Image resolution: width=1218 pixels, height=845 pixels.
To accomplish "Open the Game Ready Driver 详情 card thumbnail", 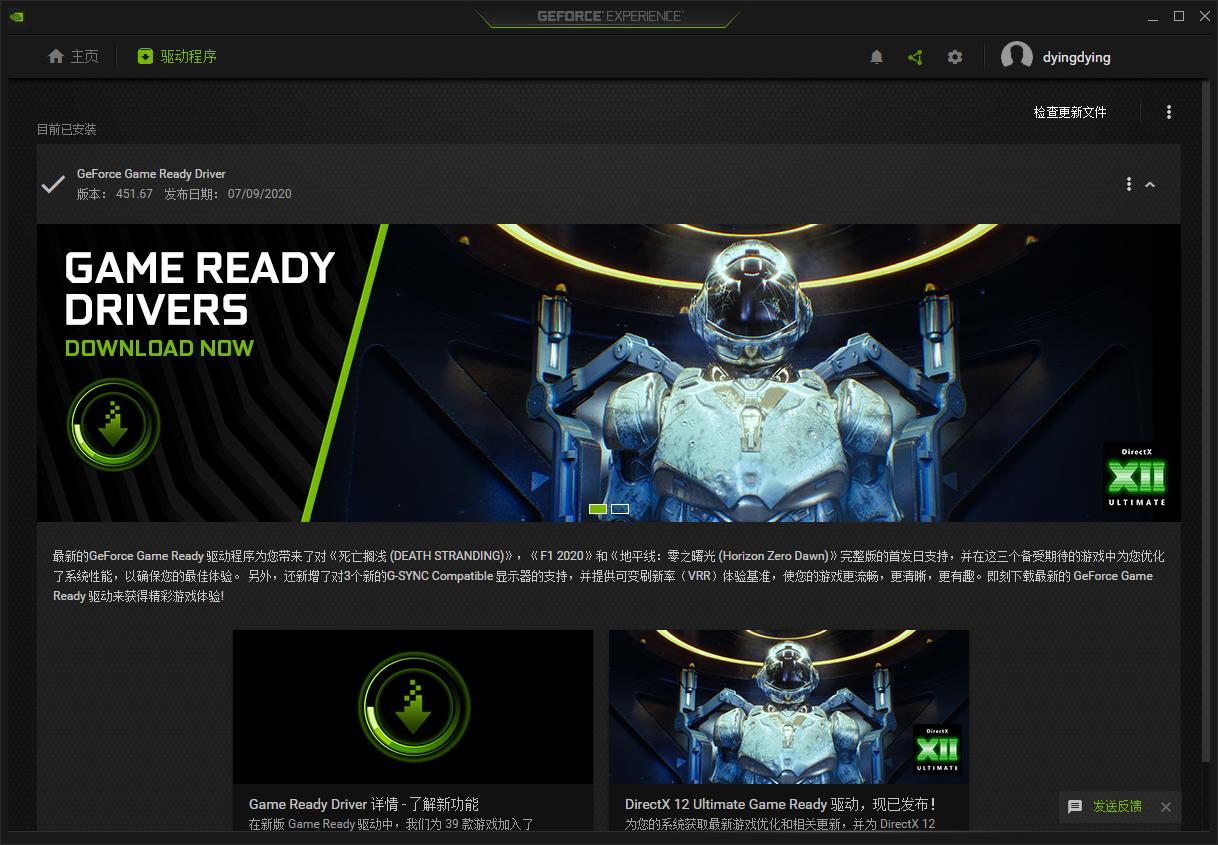I will 413,707.
